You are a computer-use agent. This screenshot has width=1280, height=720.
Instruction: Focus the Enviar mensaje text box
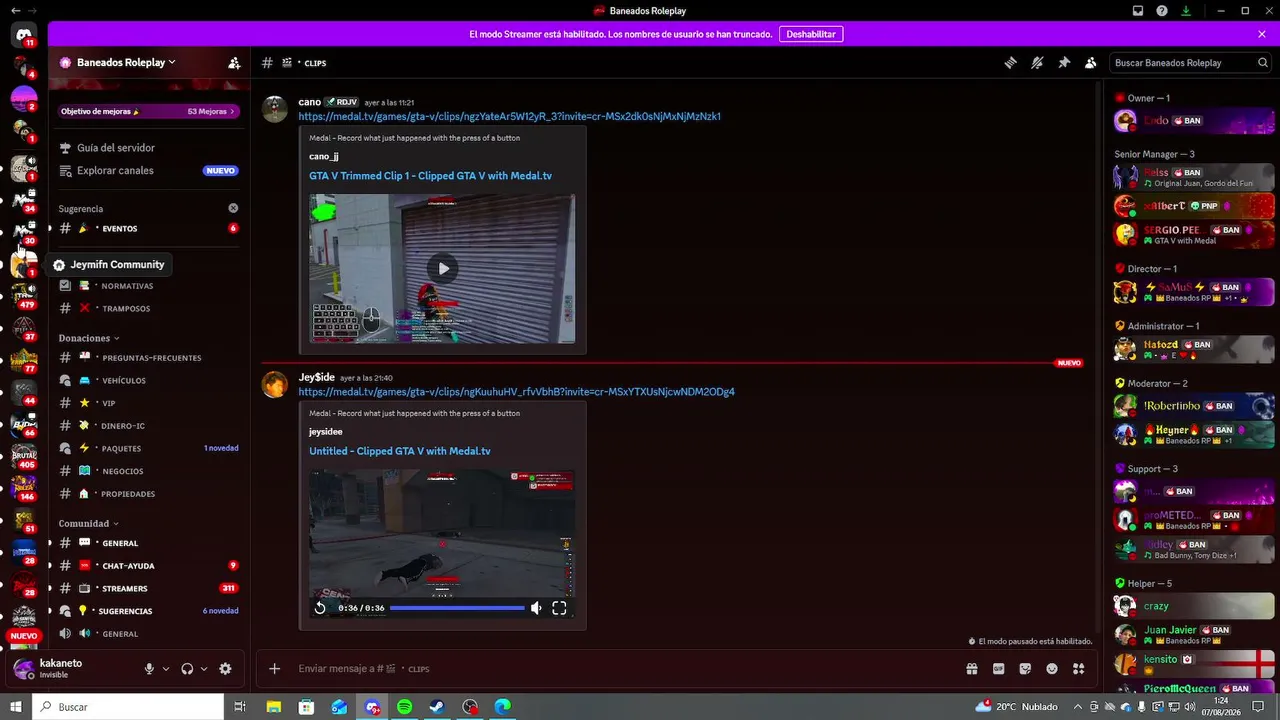(x=620, y=669)
